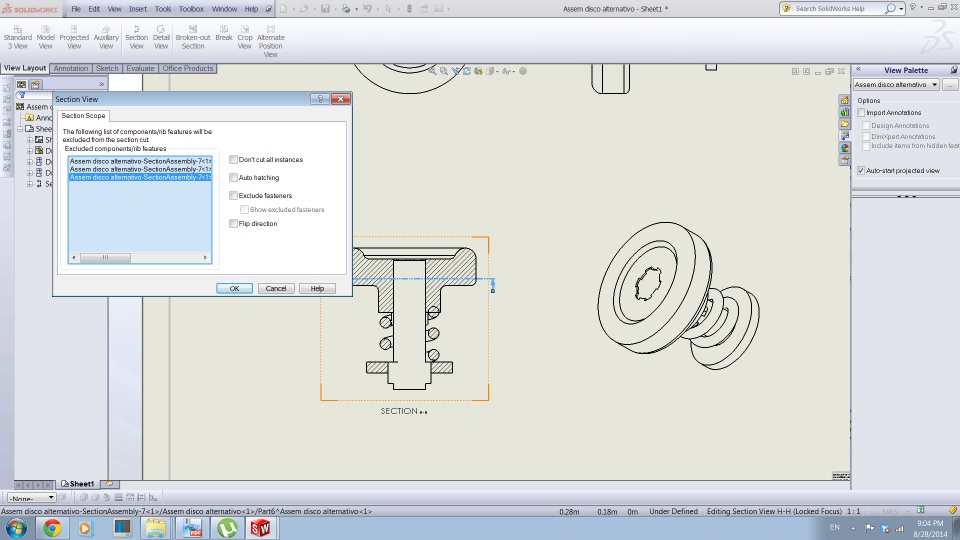Click the SECTION view label text
The height and width of the screenshot is (540, 960).
[404, 411]
